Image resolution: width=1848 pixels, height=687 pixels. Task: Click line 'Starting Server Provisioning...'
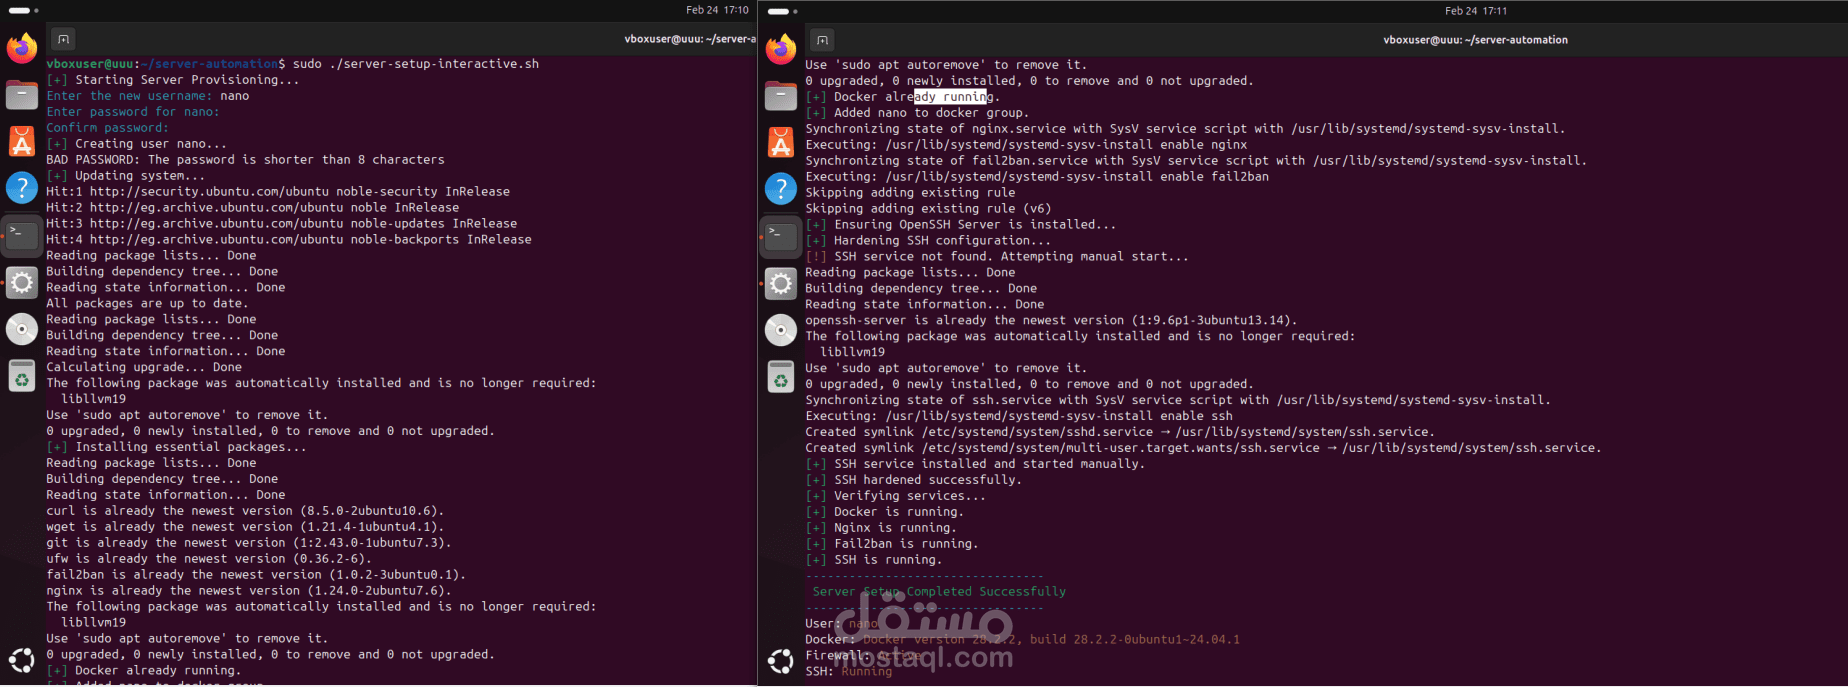(x=173, y=80)
